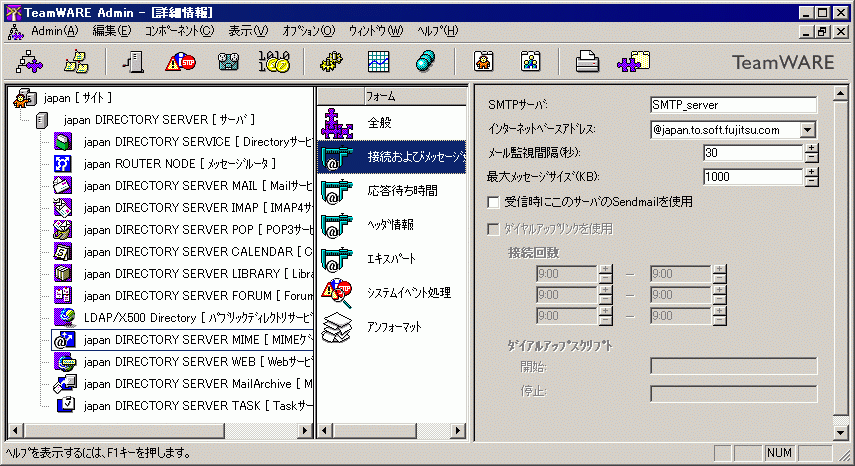Open the コンポーネント(C) menu
Screen dimensions: 855x466
point(179,31)
